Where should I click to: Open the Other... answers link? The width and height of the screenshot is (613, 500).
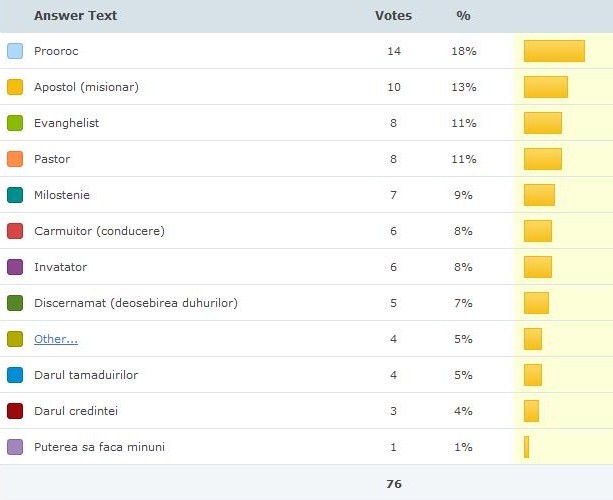pos(56,339)
